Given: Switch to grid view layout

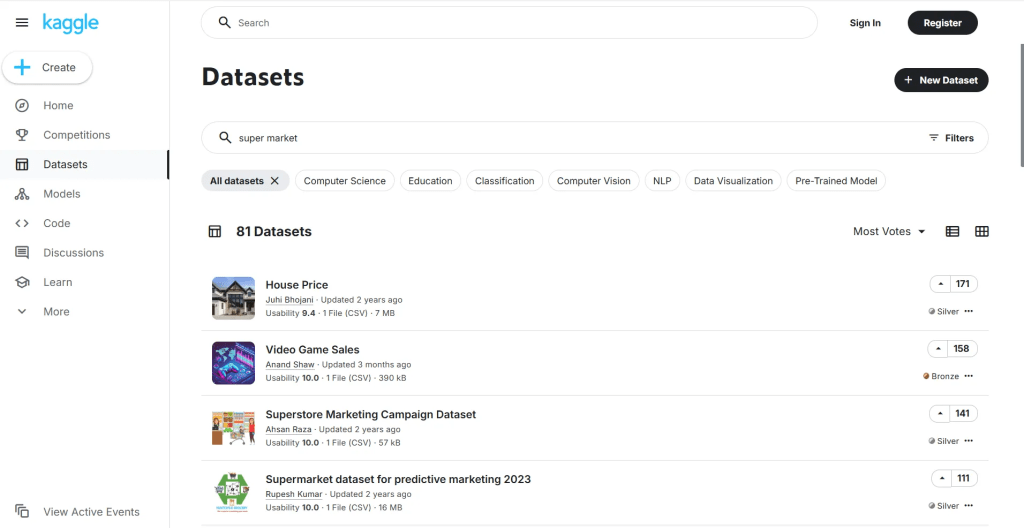Looking at the screenshot, I should point(981,231).
